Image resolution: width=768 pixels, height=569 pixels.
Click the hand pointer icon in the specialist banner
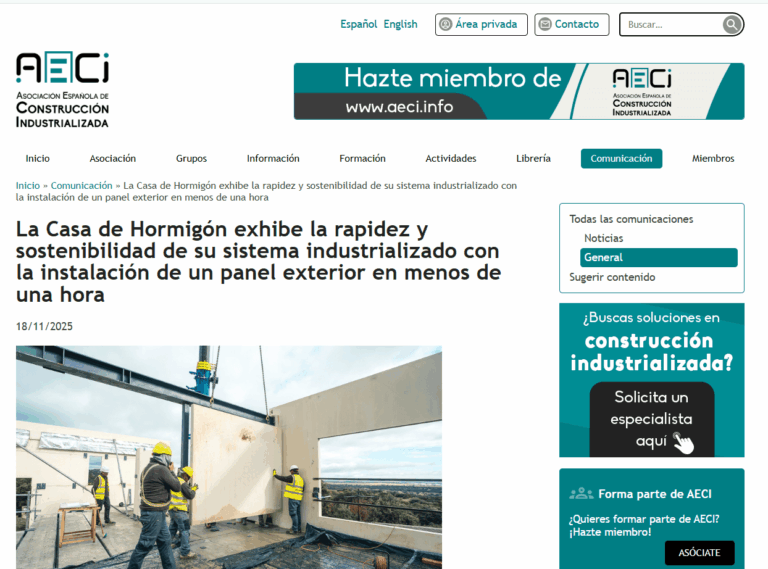tap(683, 443)
